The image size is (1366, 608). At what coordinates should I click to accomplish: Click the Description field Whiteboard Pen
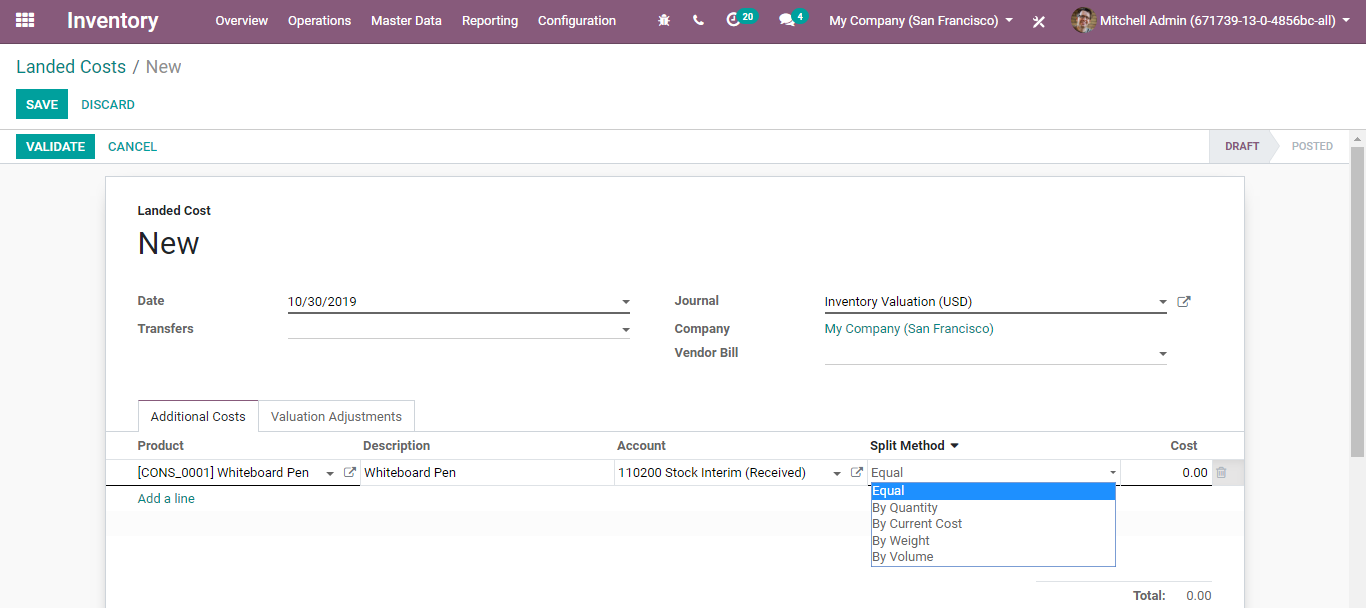point(487,473)
